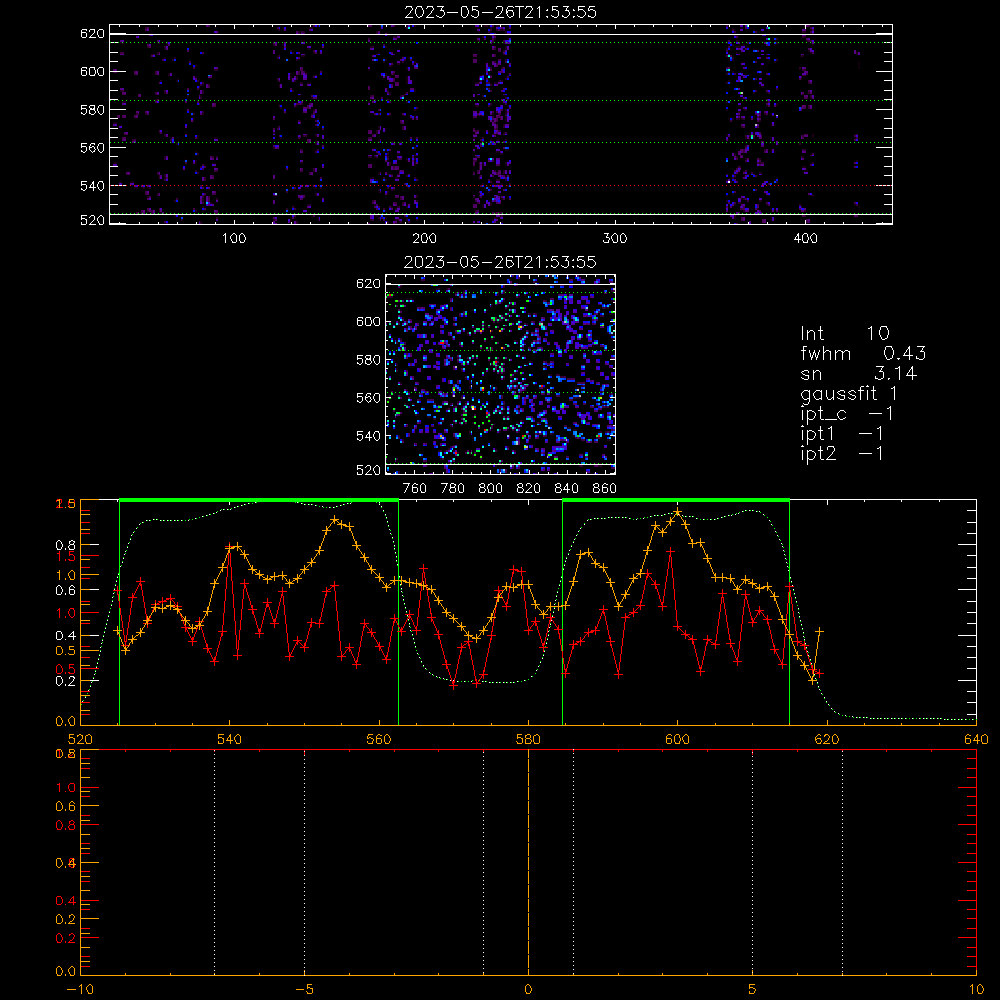Image resolution: width=1000 pixels, height=1000 pixels.
Task: Click x-axis label 760 under middle image
Action: [x=415, y=489]
